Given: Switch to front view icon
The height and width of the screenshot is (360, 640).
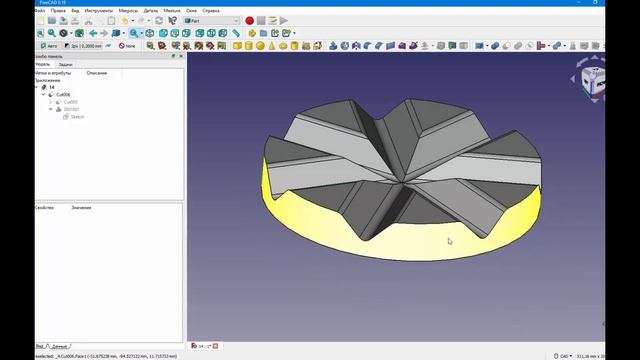Looking at the screenshot, I should point(163,33).
